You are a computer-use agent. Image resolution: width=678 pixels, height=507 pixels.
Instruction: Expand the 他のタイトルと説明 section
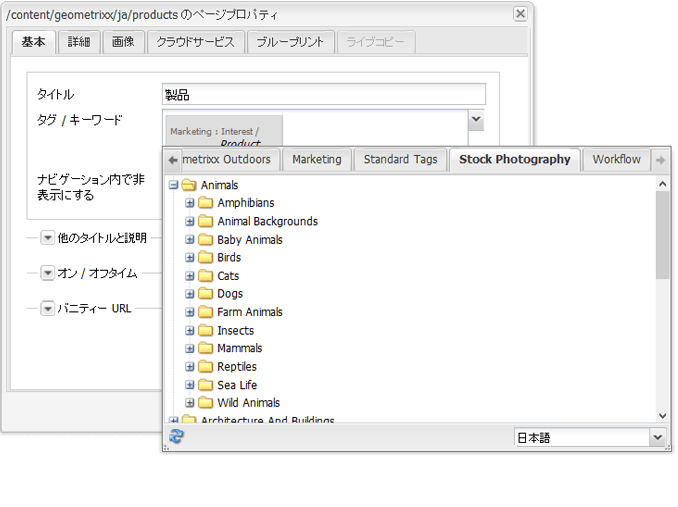(47, 238)
